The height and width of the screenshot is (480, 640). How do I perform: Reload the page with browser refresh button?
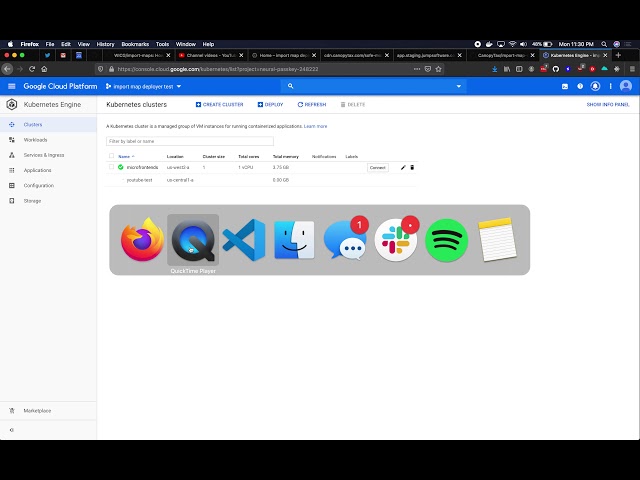[x=32, y=69]
